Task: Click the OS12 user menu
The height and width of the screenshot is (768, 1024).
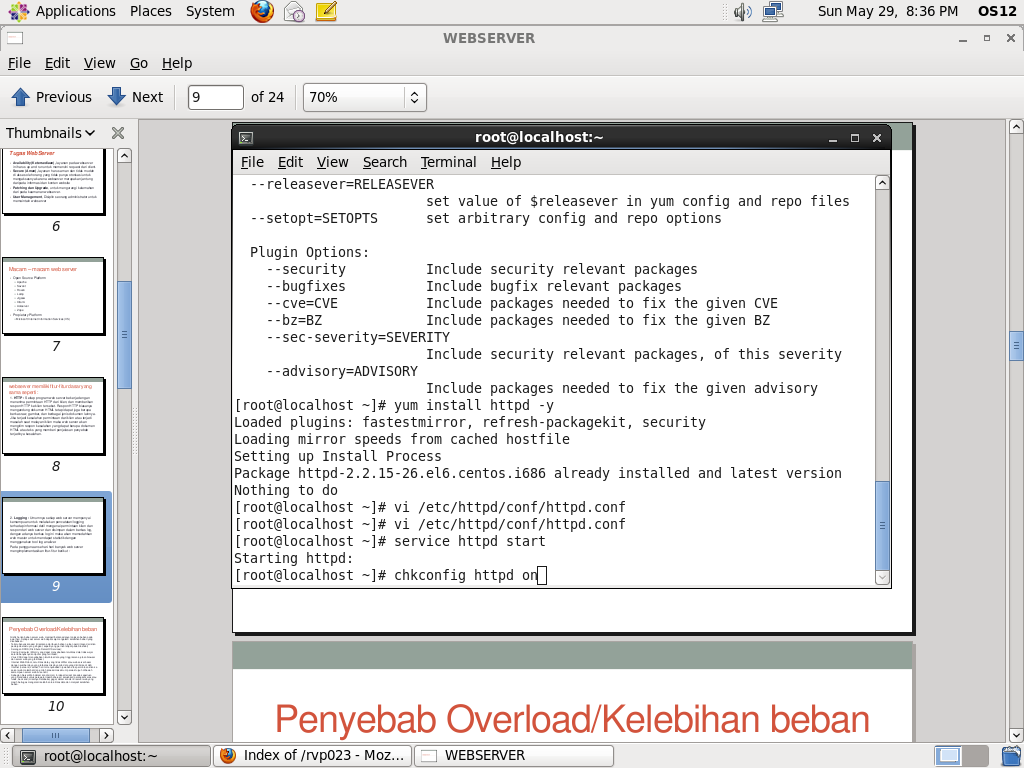Action: (x=997, y=11)
